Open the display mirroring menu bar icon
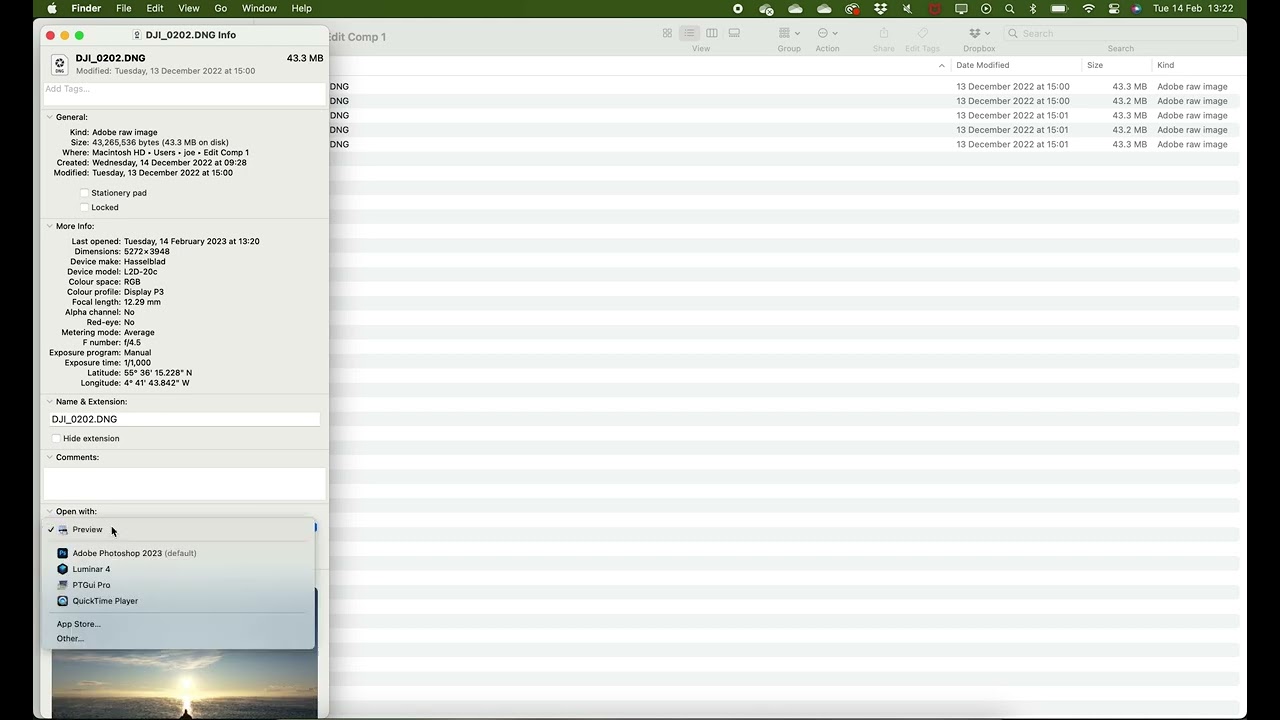The width and height of the screenshot is (1280, 720). 961,8
